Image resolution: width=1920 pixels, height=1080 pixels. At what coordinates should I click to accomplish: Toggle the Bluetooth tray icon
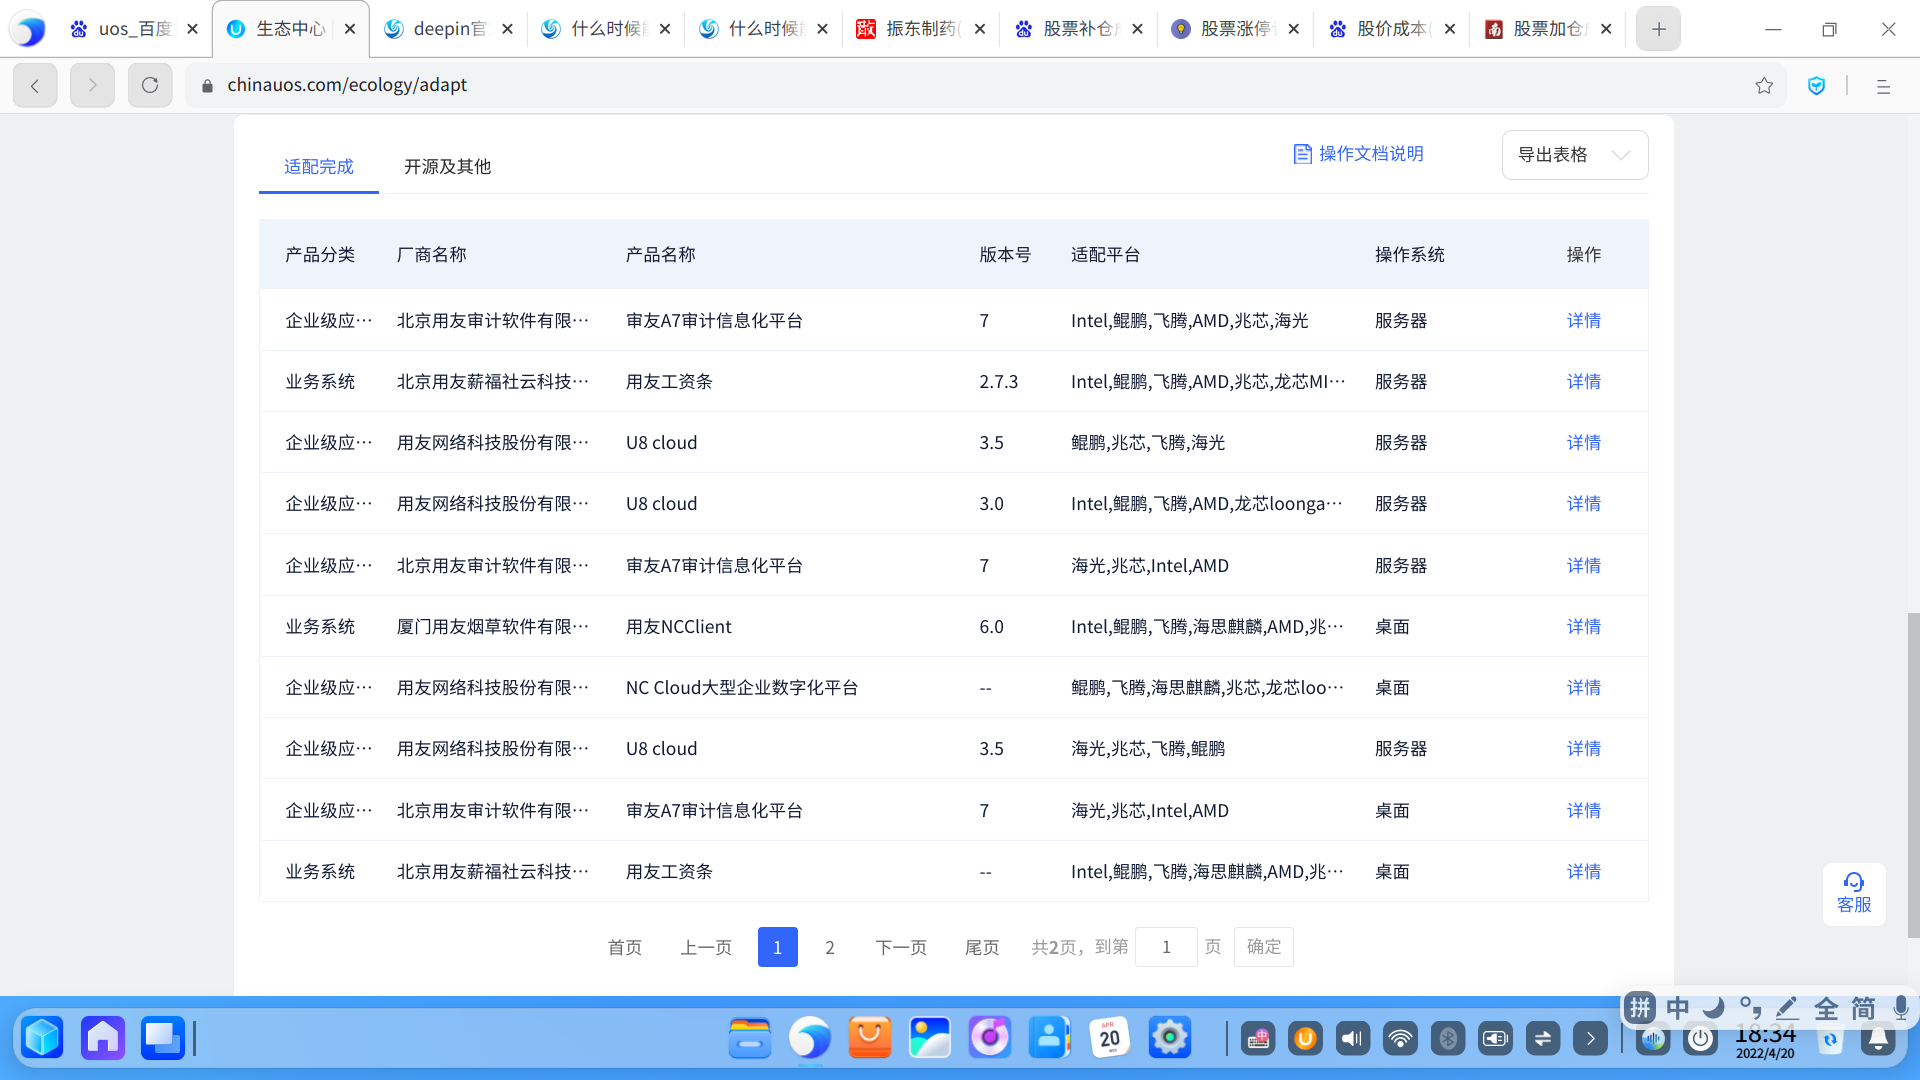point(1447,1039)
